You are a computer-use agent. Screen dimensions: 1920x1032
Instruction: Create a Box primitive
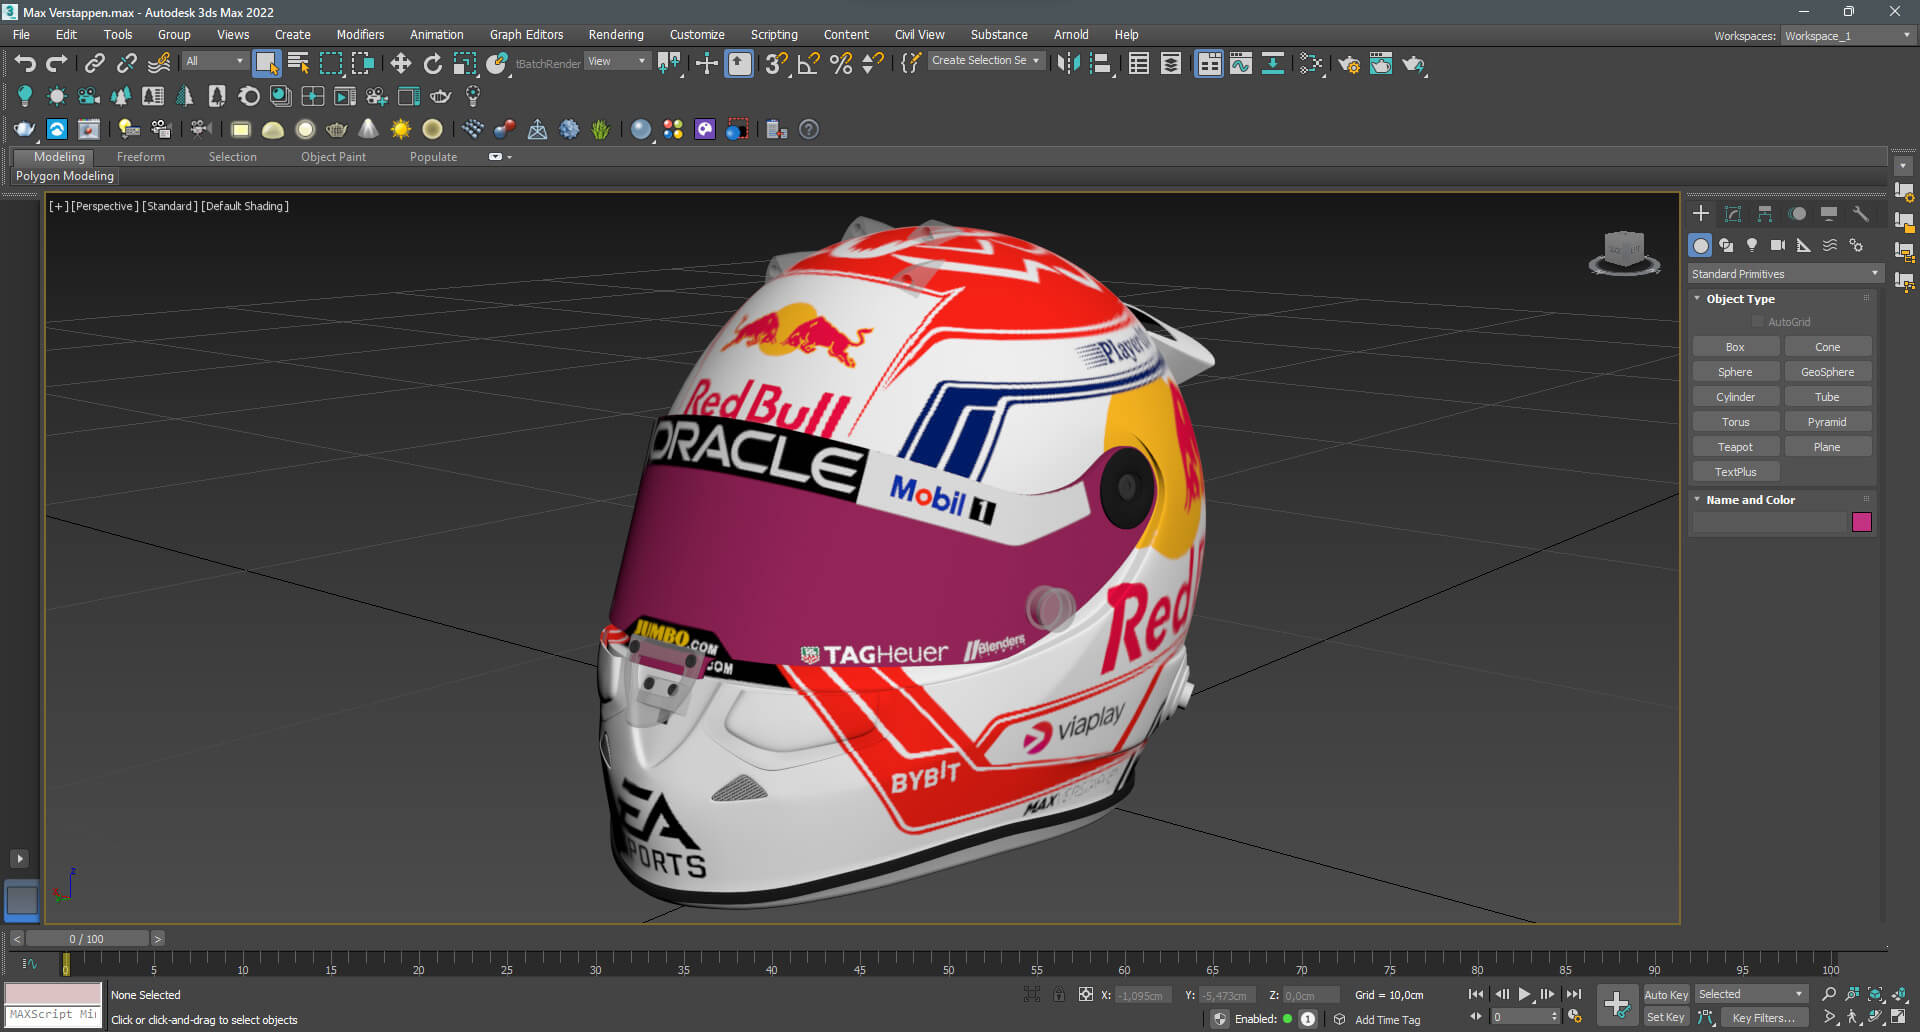1735,347
